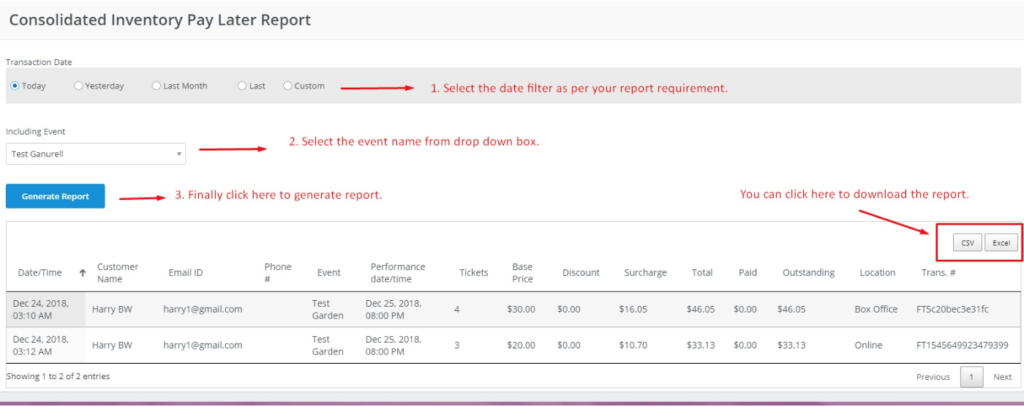Open the Including Event dropdown
Viewport: 1024px width, 407px height.
[x=95, y=153]
